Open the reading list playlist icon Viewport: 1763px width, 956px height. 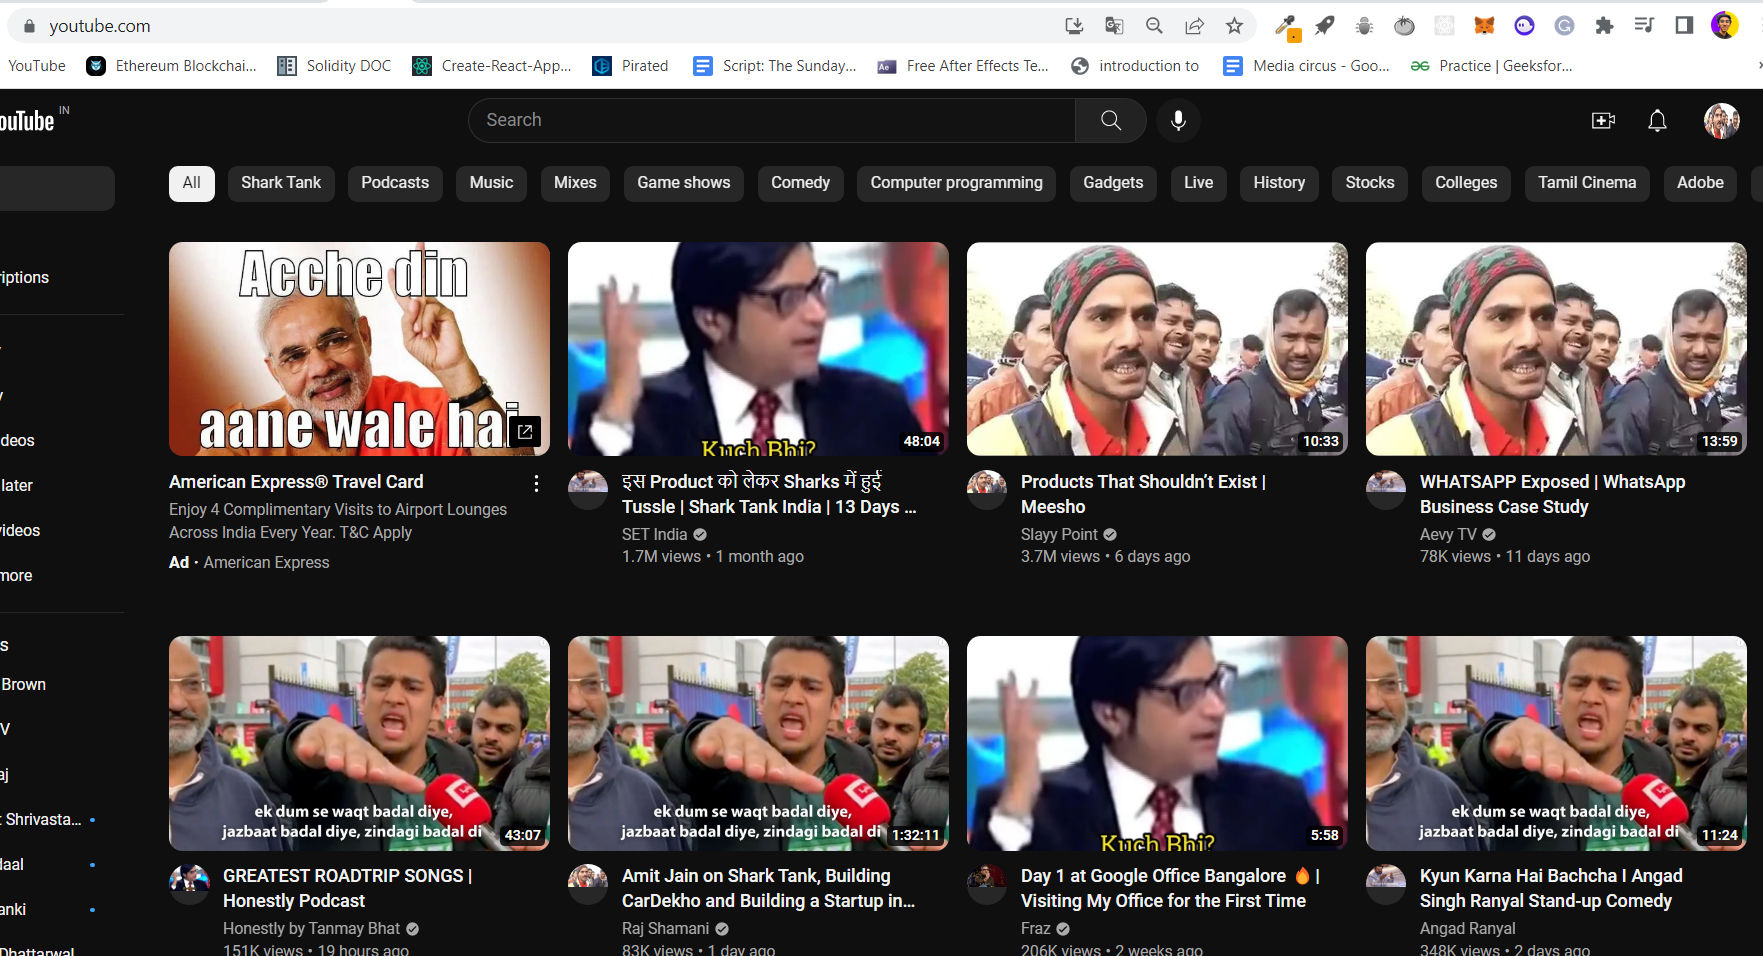1644,25
